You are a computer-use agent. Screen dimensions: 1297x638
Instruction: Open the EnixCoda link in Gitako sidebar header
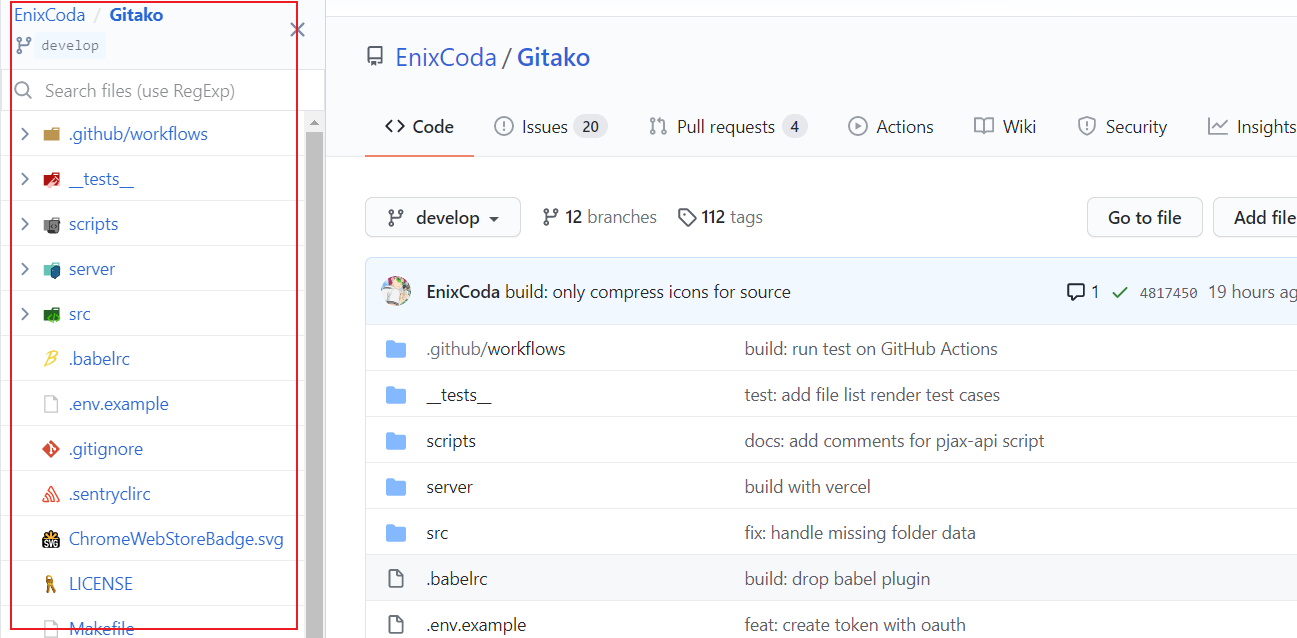coord(50,15)
